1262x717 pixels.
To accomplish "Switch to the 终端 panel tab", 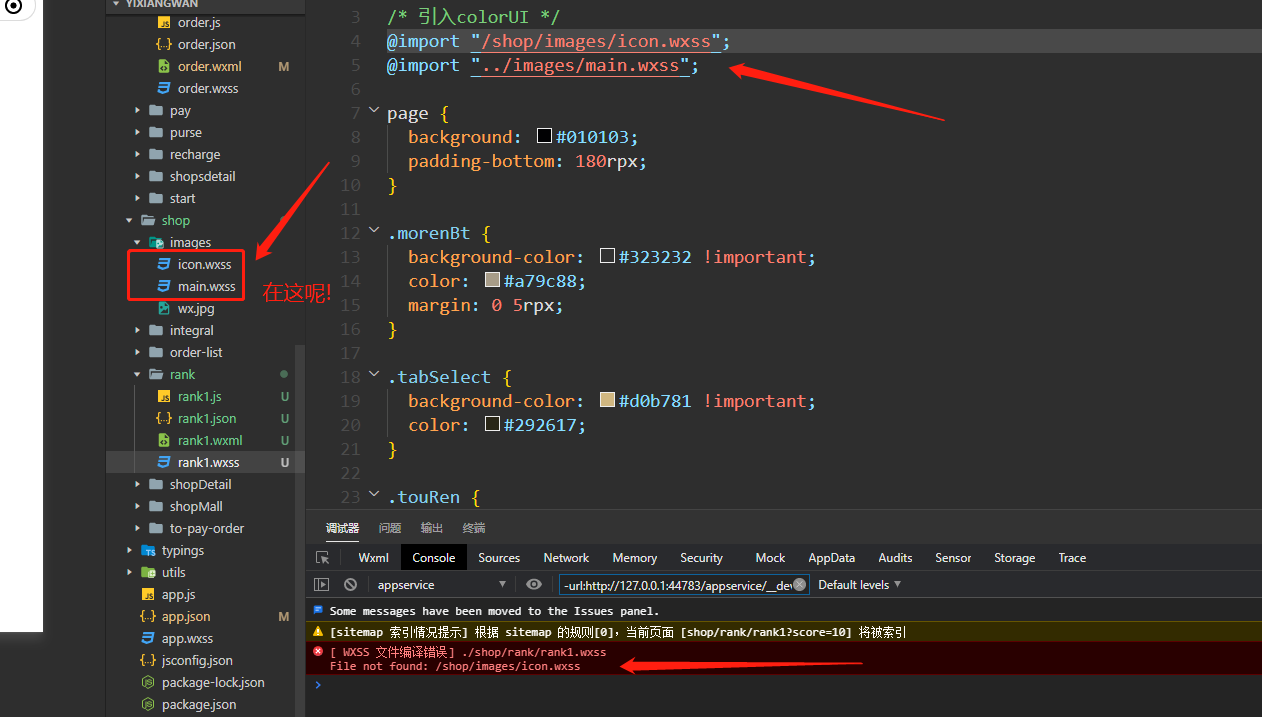I will pos(474,528).
